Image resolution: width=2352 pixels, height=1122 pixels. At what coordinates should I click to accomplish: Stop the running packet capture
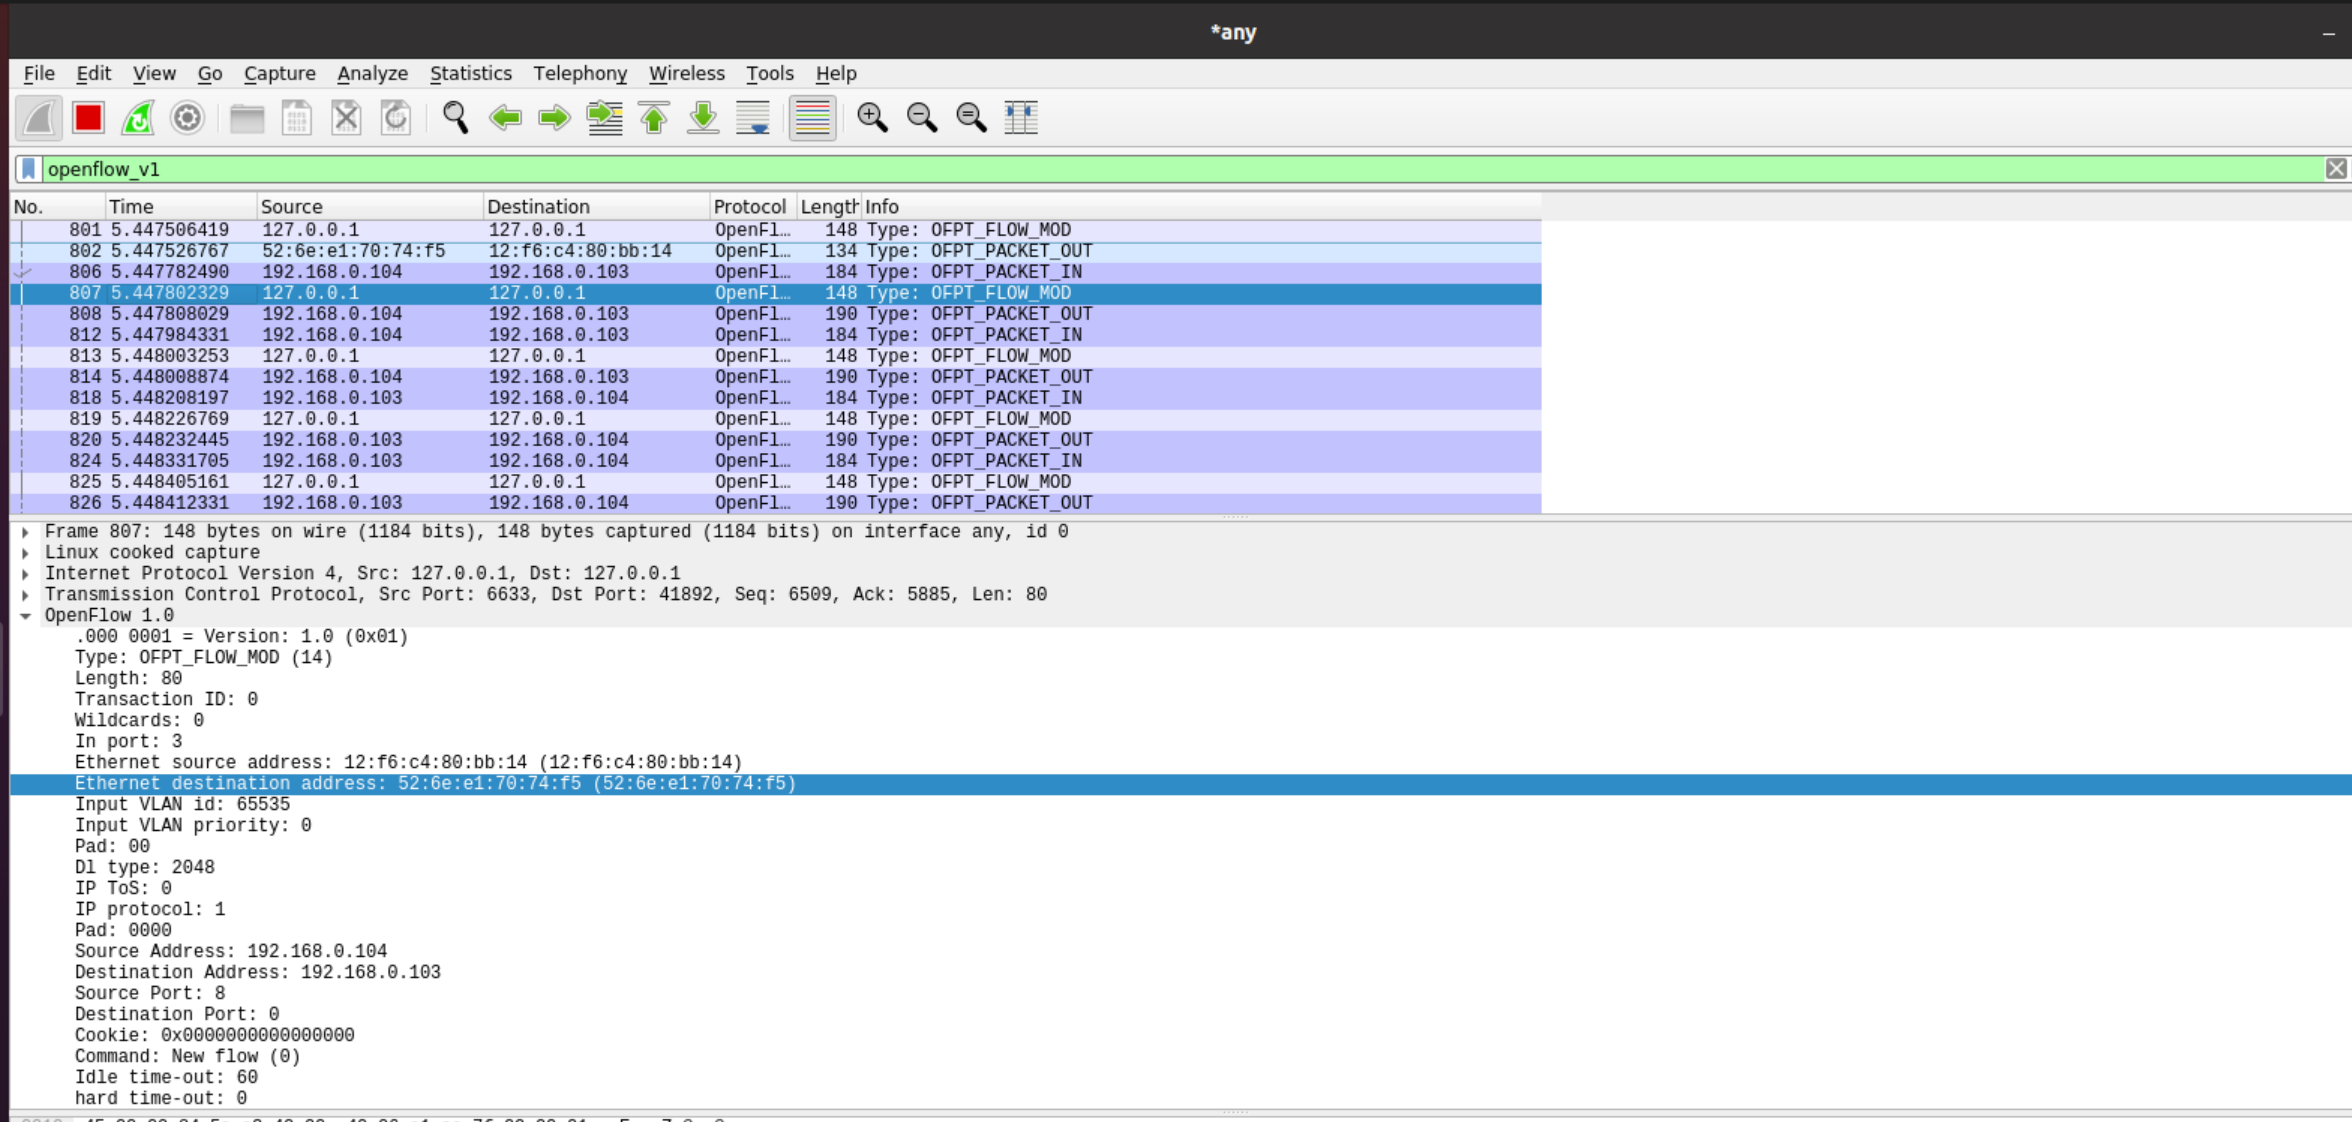[88, 118]
